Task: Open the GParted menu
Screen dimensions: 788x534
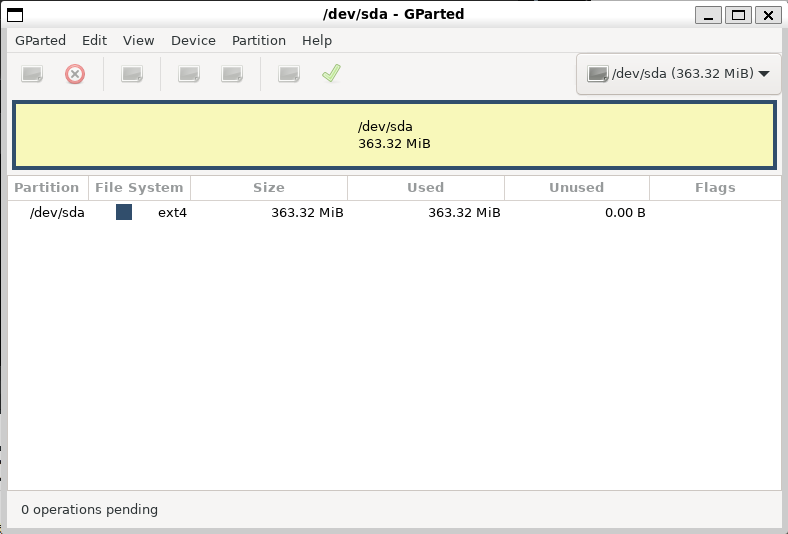Action: pyautogui.click(x=40, y=41)
